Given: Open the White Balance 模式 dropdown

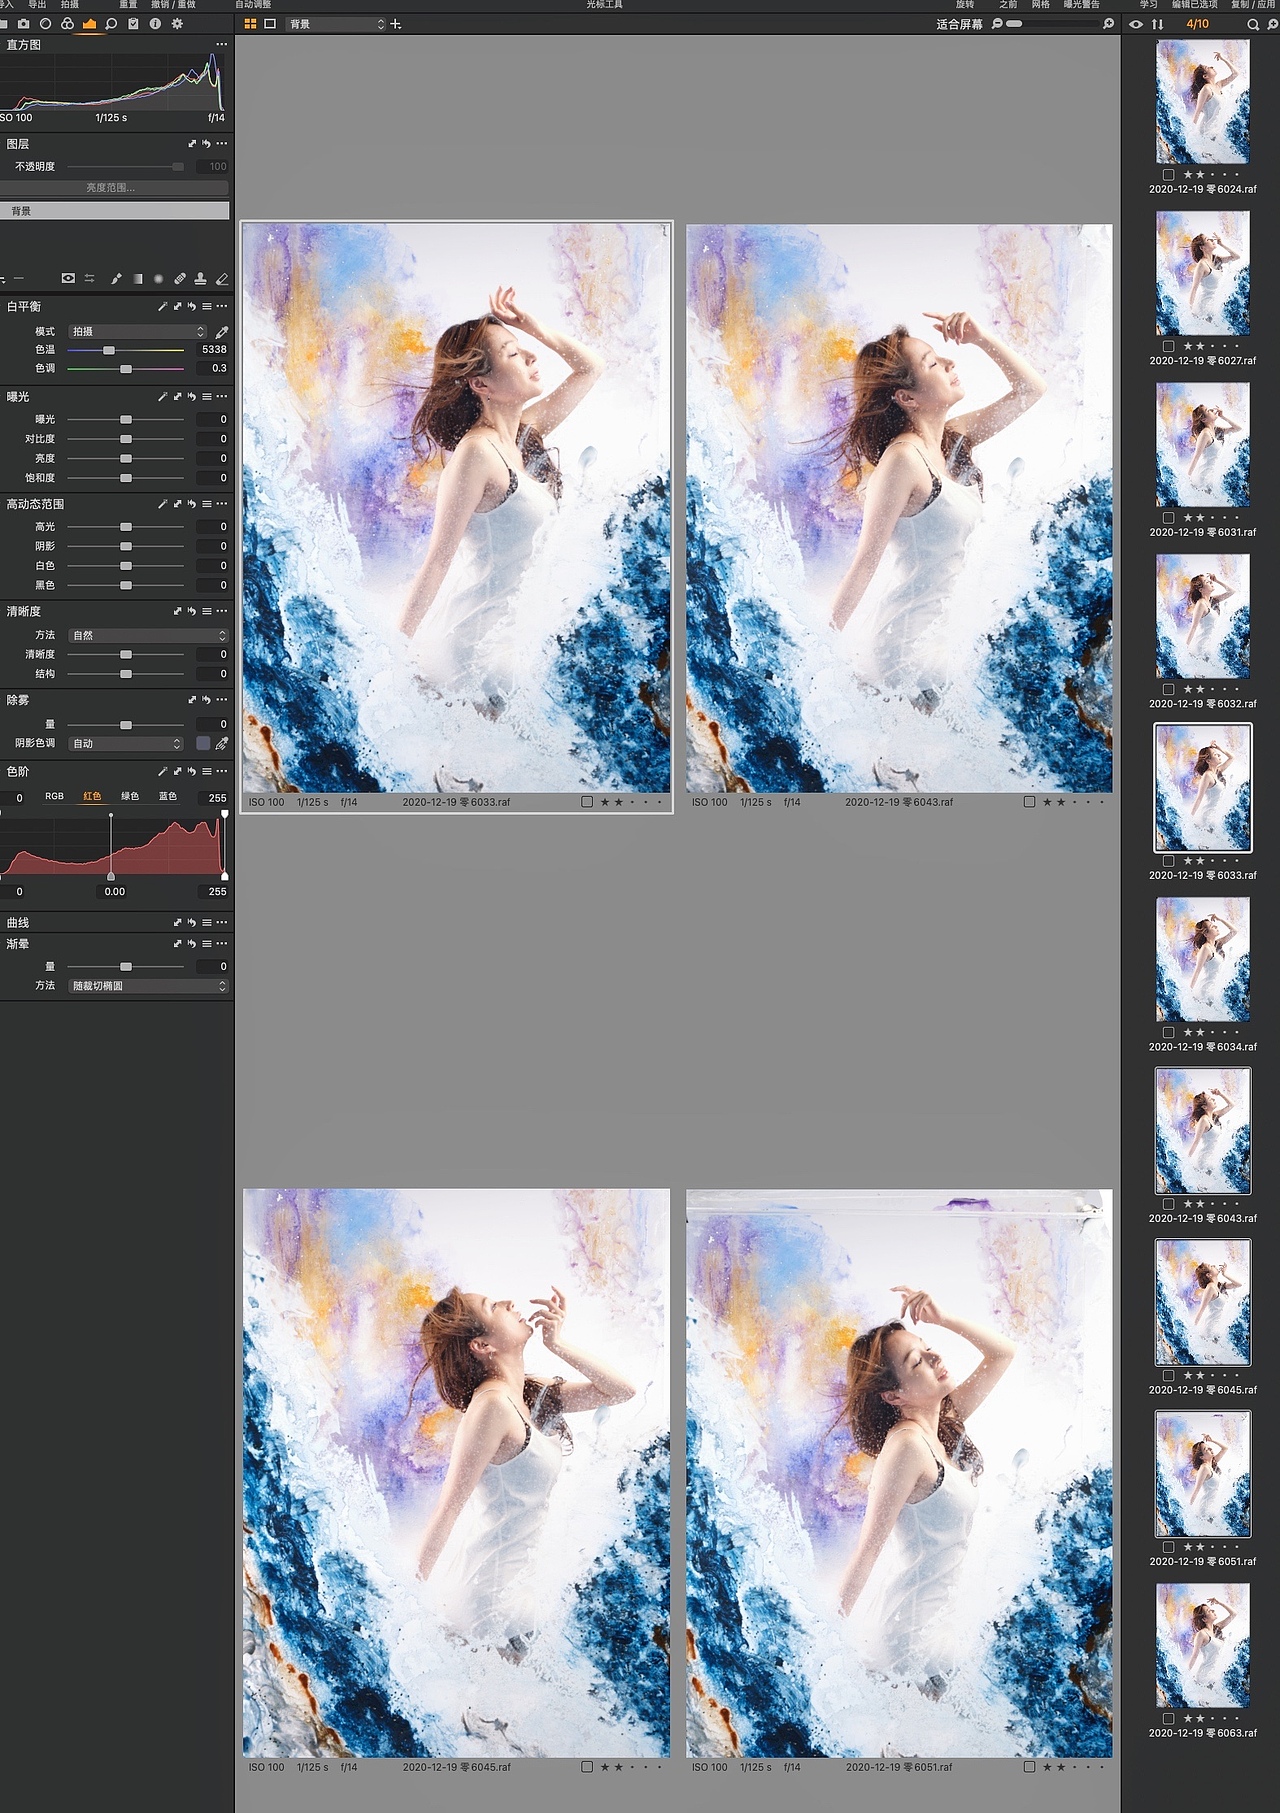Looking at the screenshot, I should click(x=138, y=332).
